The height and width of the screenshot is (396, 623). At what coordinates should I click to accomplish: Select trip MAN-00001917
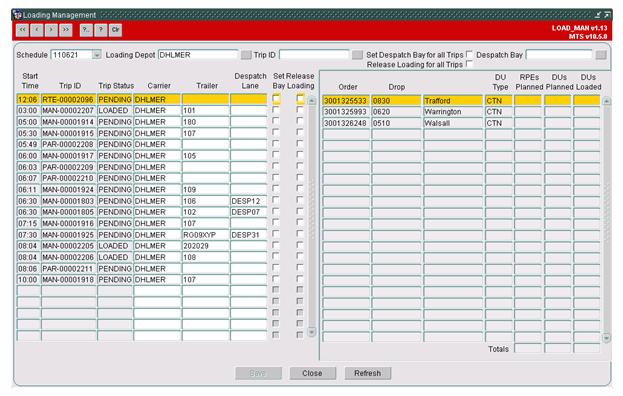pyautogui.click(x=68, y=156)
